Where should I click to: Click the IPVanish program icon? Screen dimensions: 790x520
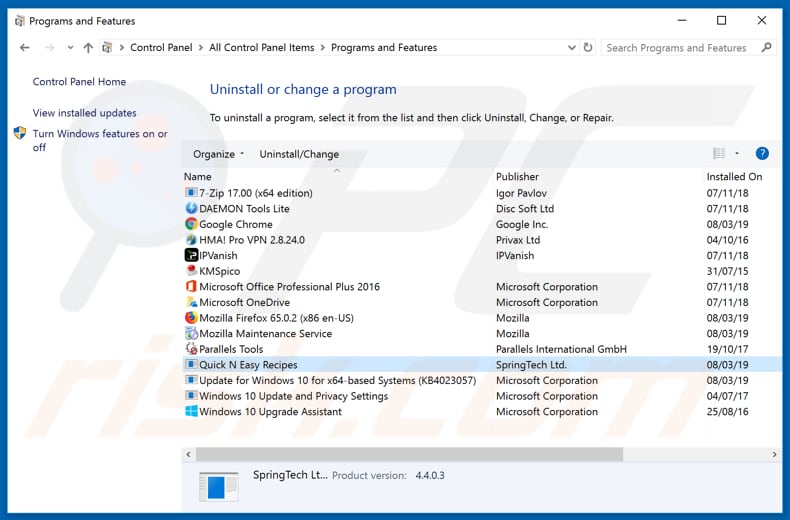(191, 255)
